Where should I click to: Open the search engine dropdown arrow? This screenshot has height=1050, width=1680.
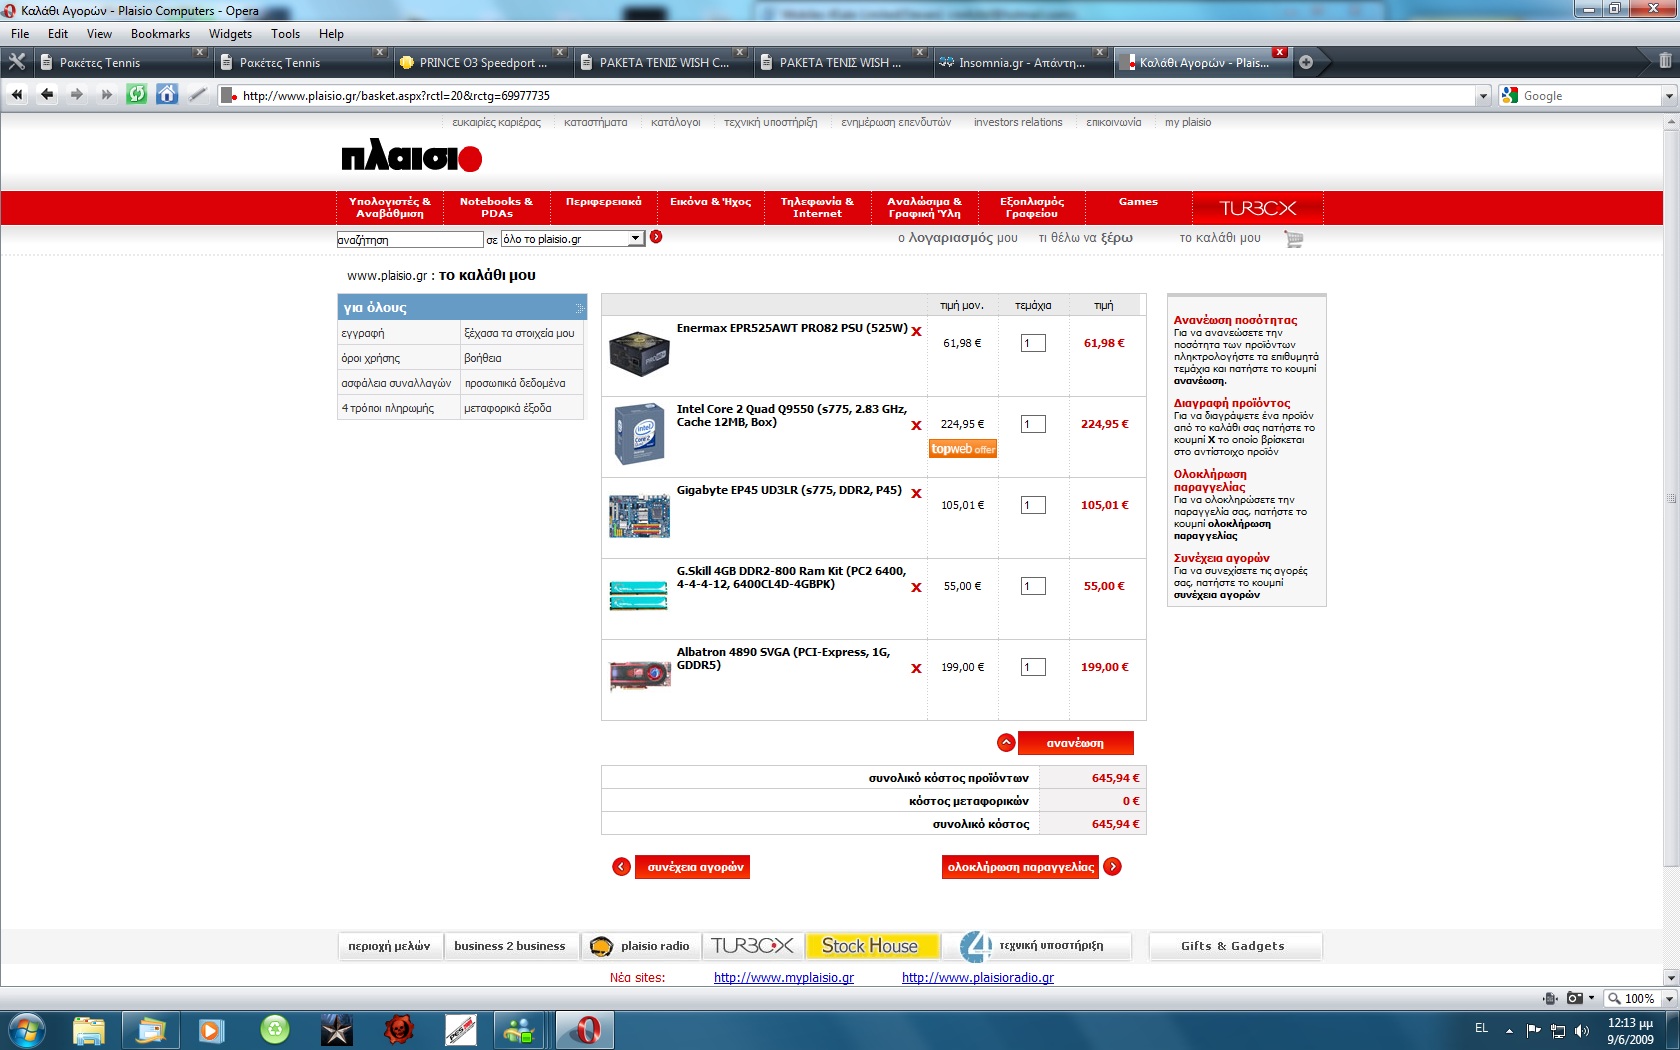point(1669,96)
